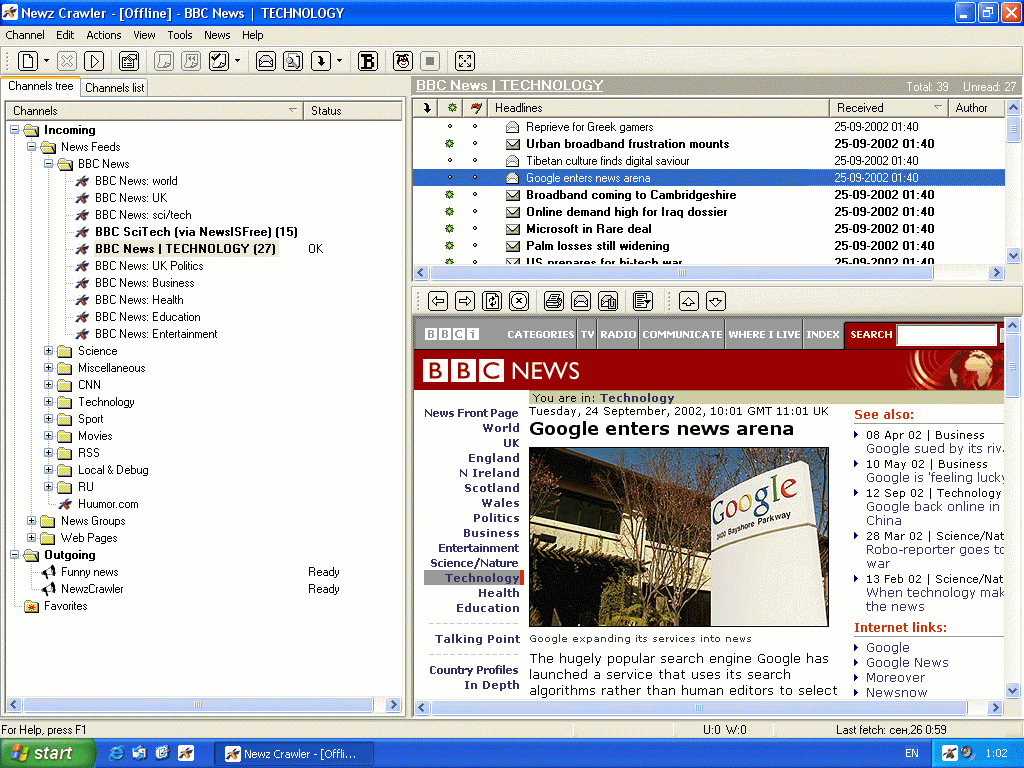Click the open envelope icon in main toolbar
This screenshot has width=1024, height=768.
(x=266, y=61)
